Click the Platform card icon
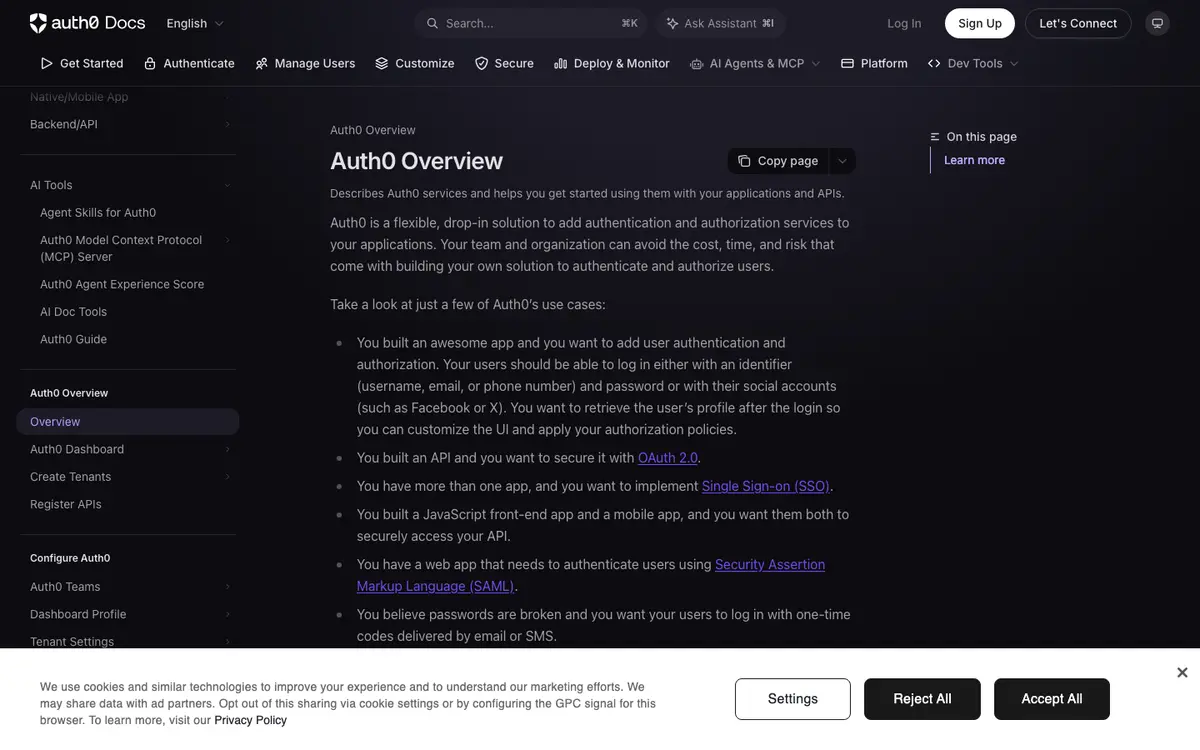 coord(847,63)
